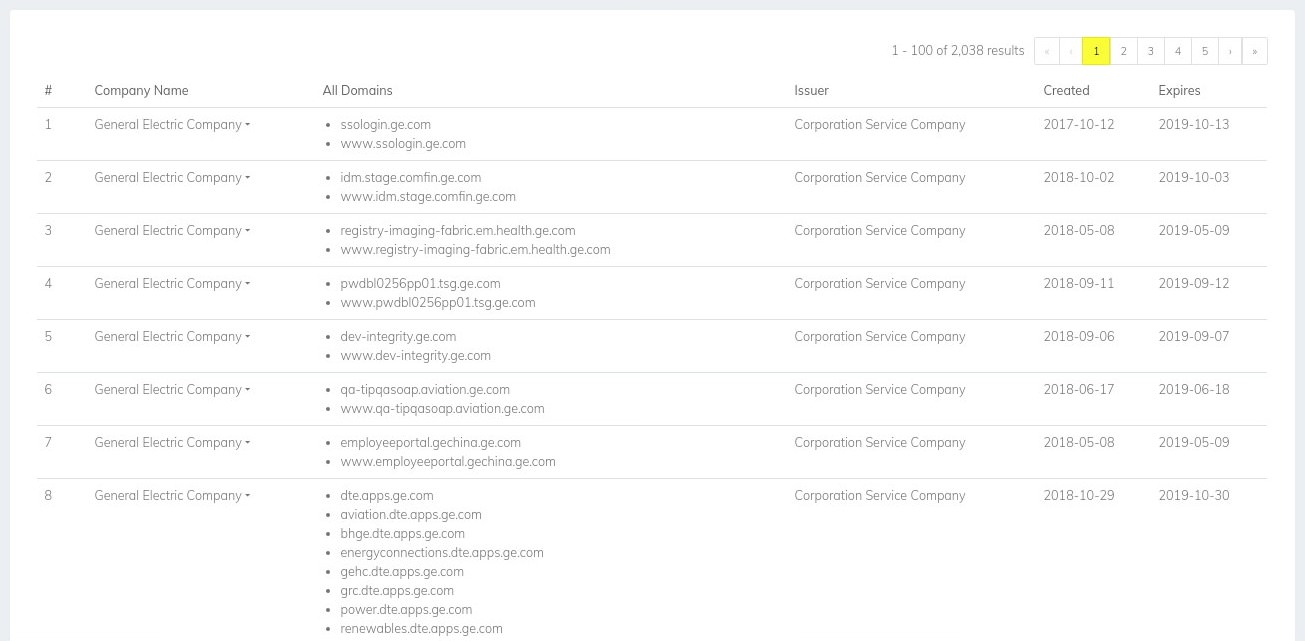This screenshot has height=641, width=1305.
Task: Select highlighted page 1 button
Action: [x=1096, y=51]
